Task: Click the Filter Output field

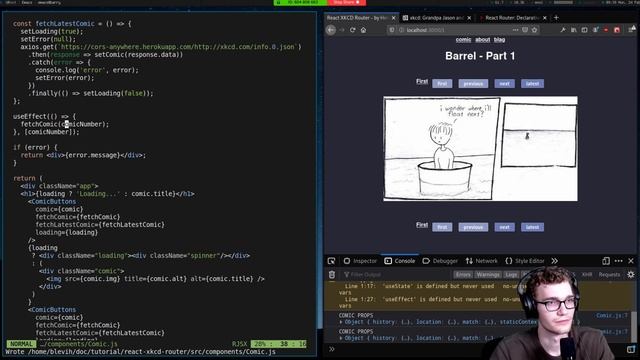Action: tap(396, 275)
